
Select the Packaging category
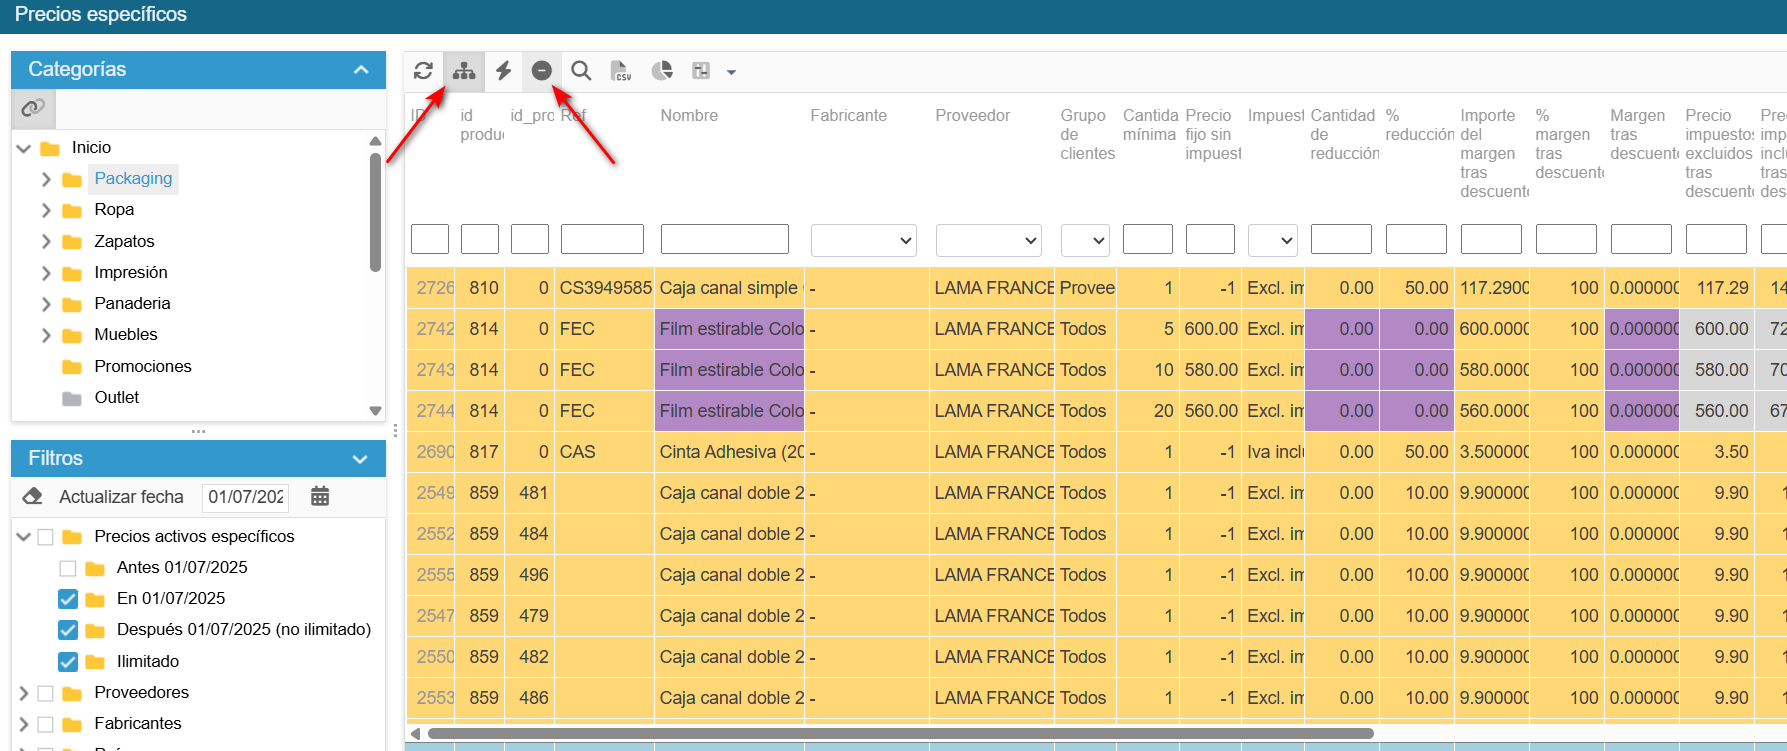[x=133, y=179]
